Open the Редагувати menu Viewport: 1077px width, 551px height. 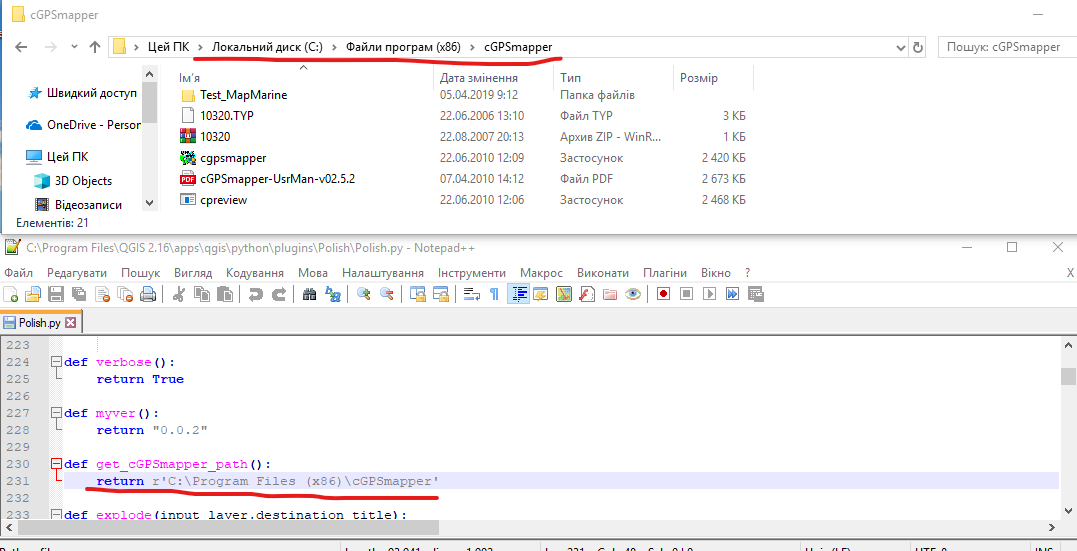point(77,273)
